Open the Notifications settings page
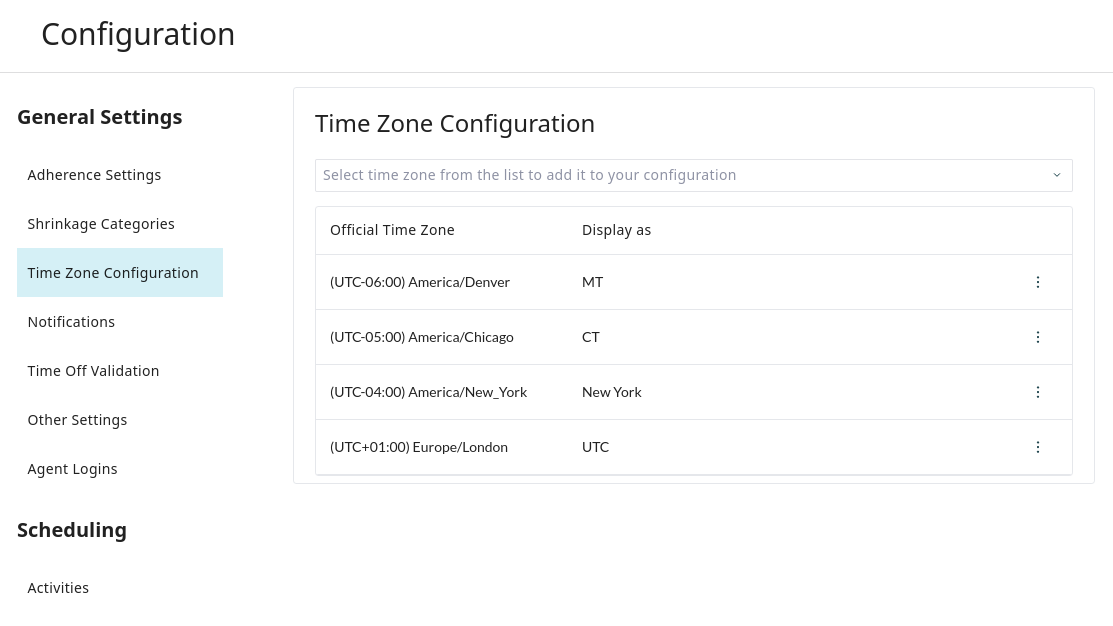This screenshot has width=1113, height=626. (x=71, y=322)
